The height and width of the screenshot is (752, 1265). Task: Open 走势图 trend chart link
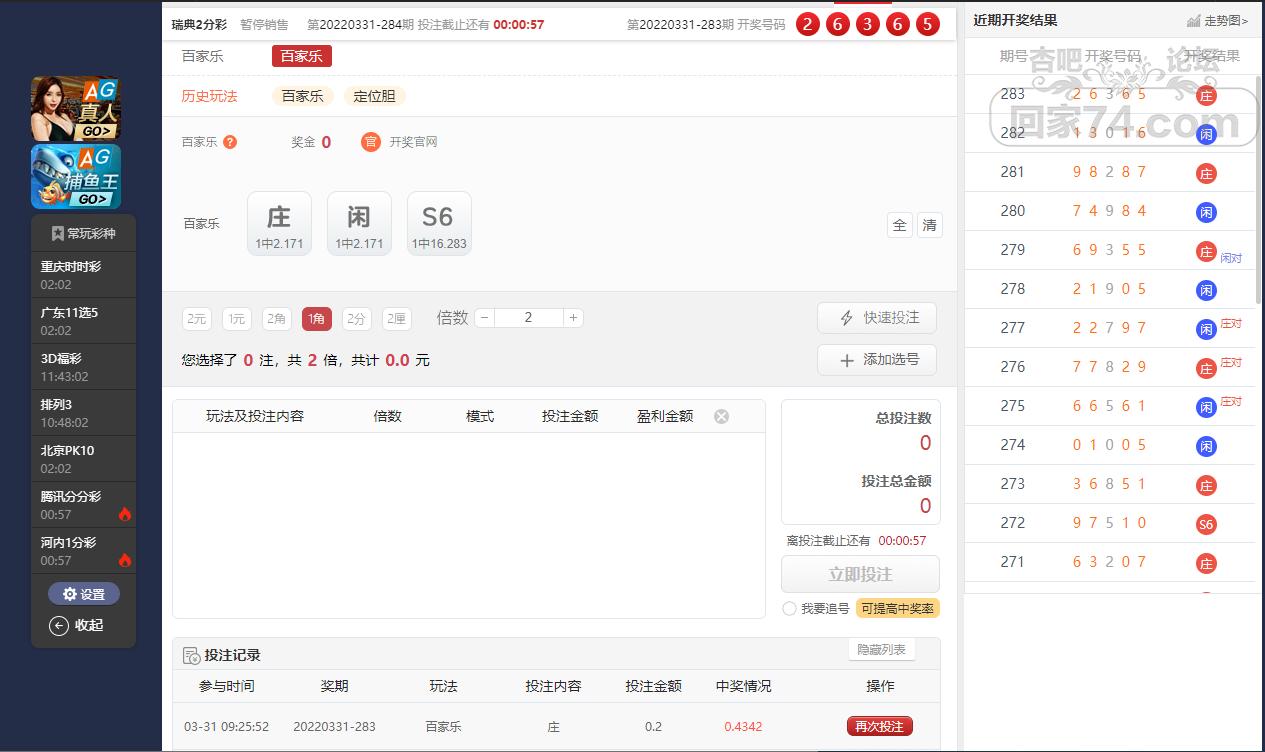pos(1218,20)
